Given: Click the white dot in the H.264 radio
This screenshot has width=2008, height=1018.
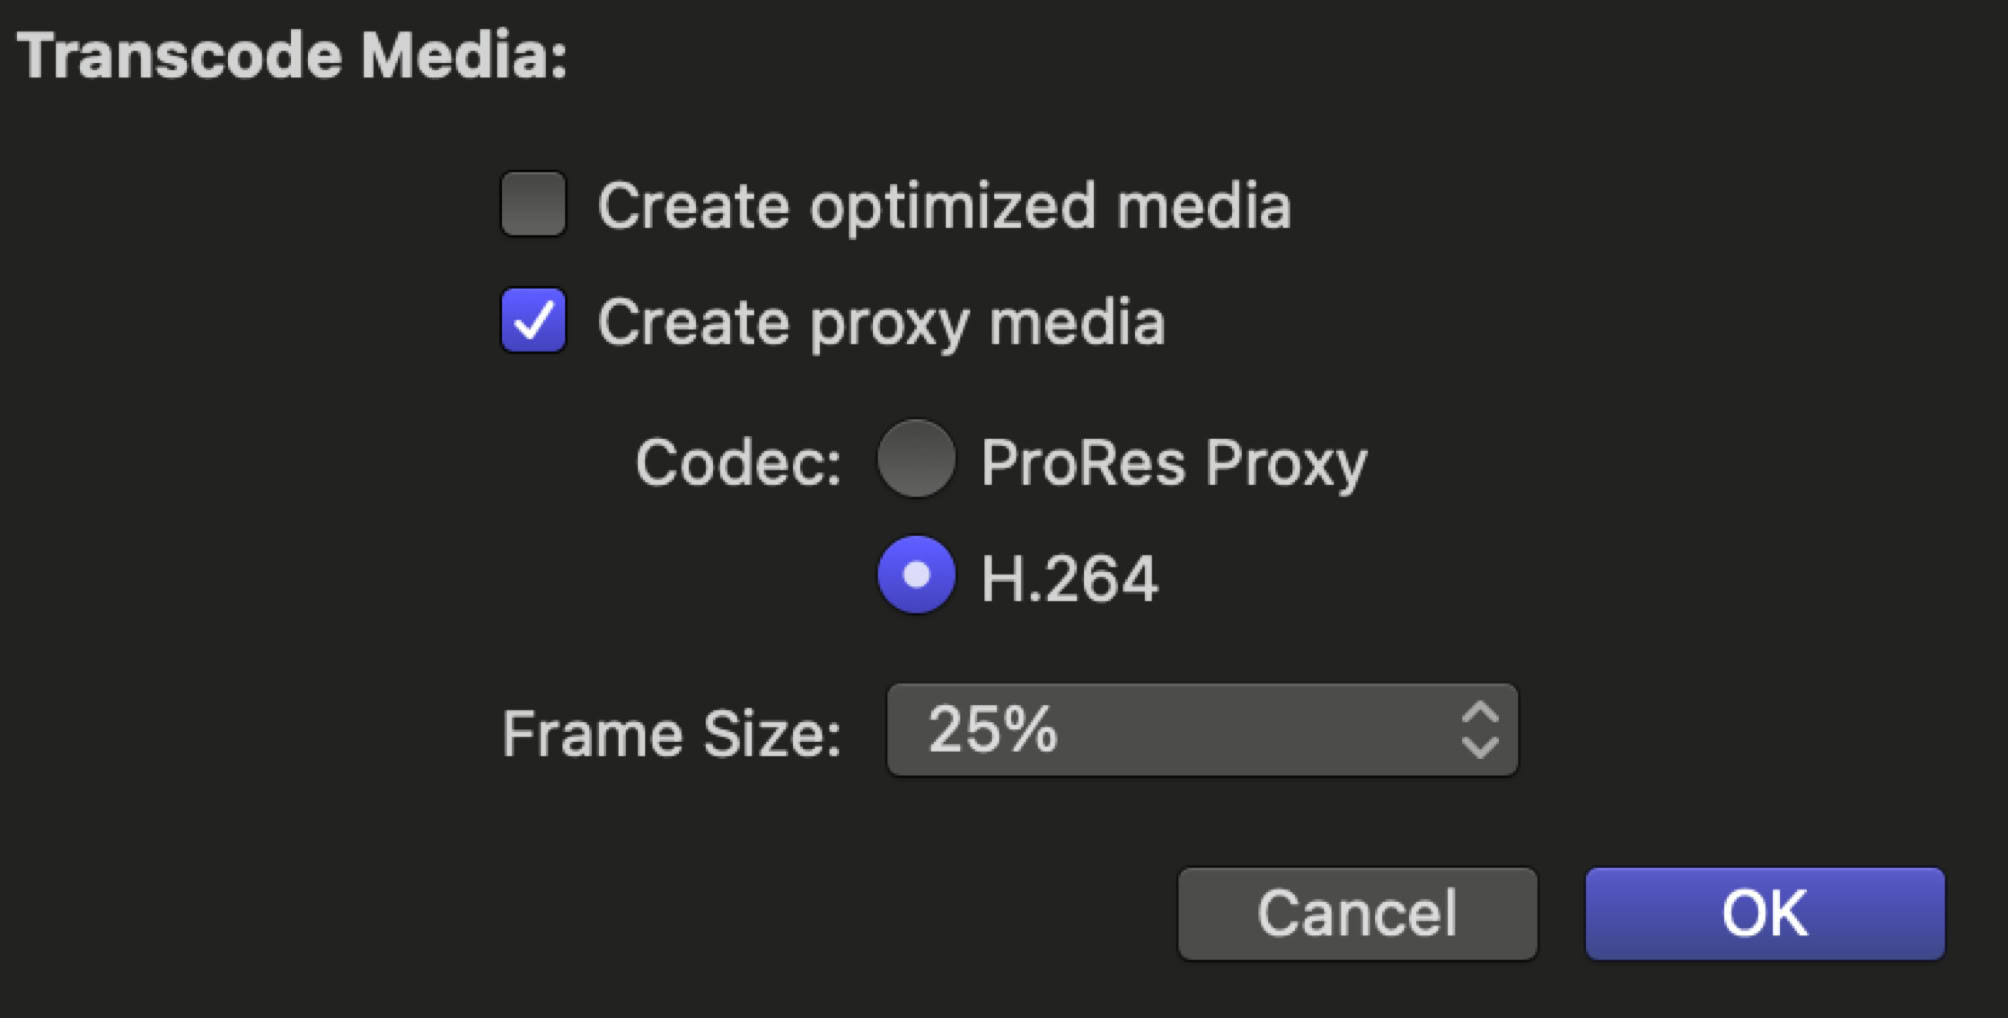Looking at the screenshot, I should click(x=916, y=575).
